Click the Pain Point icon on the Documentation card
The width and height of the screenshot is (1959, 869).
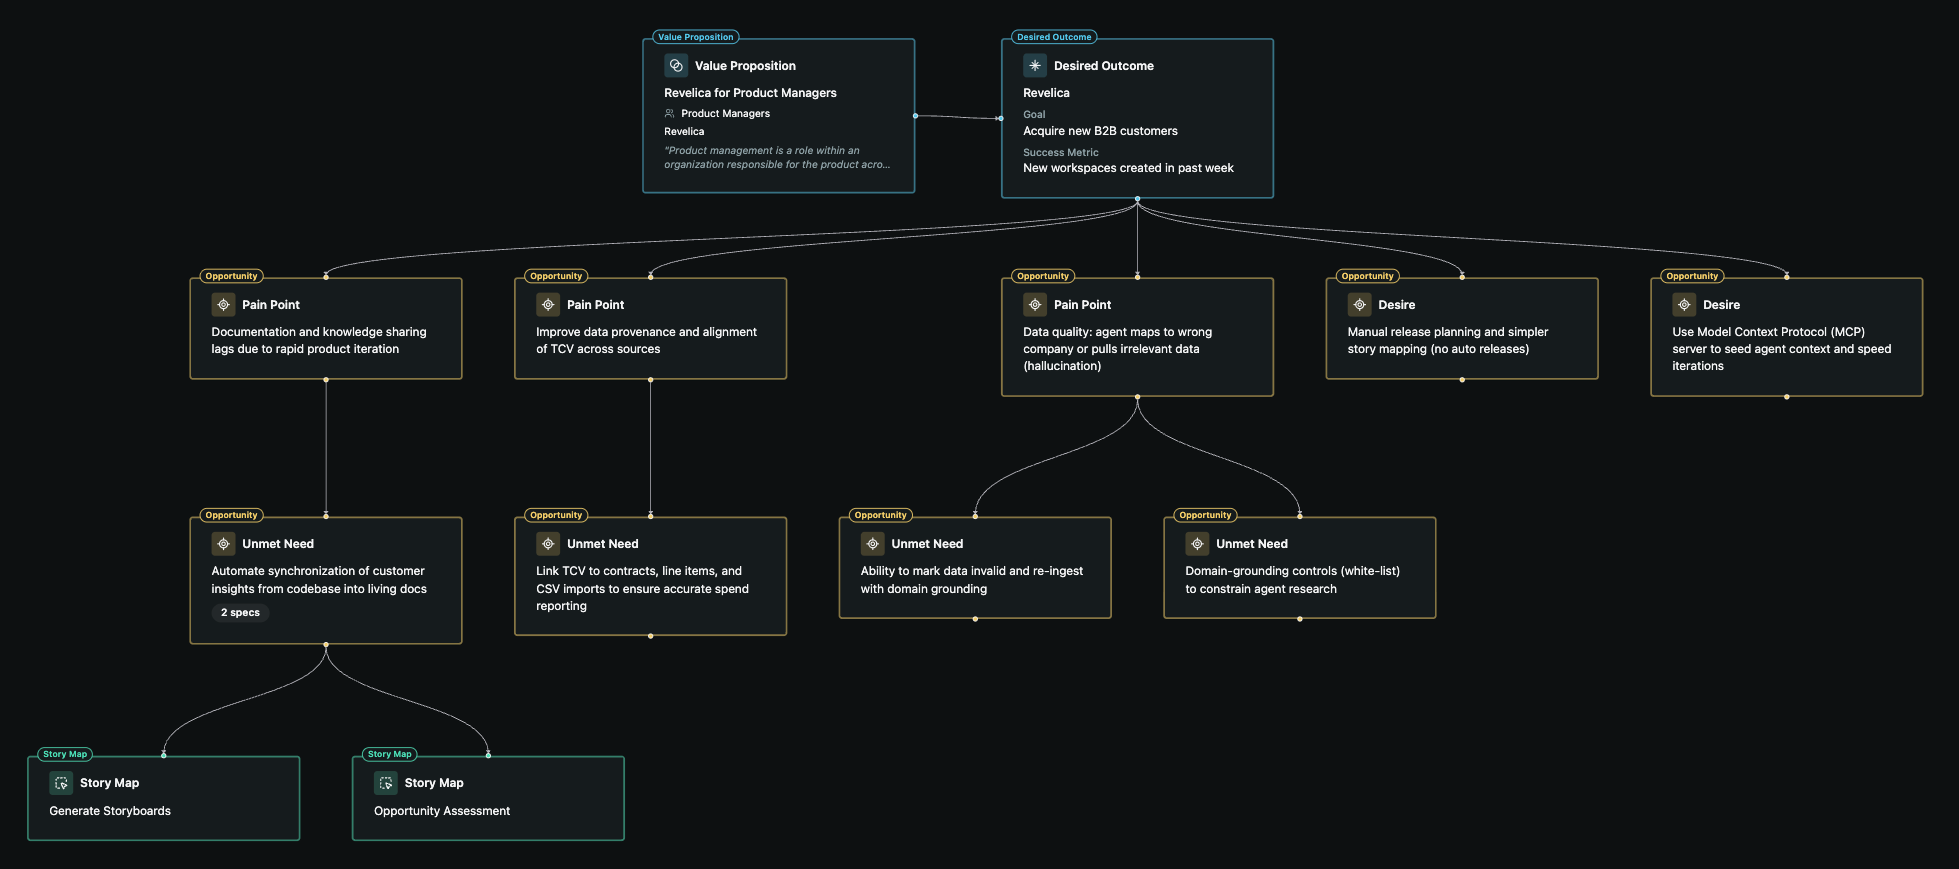[223, 305]
